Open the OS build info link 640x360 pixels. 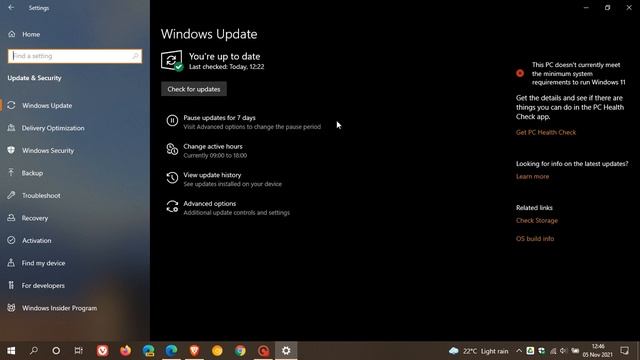tap(535, 239)
